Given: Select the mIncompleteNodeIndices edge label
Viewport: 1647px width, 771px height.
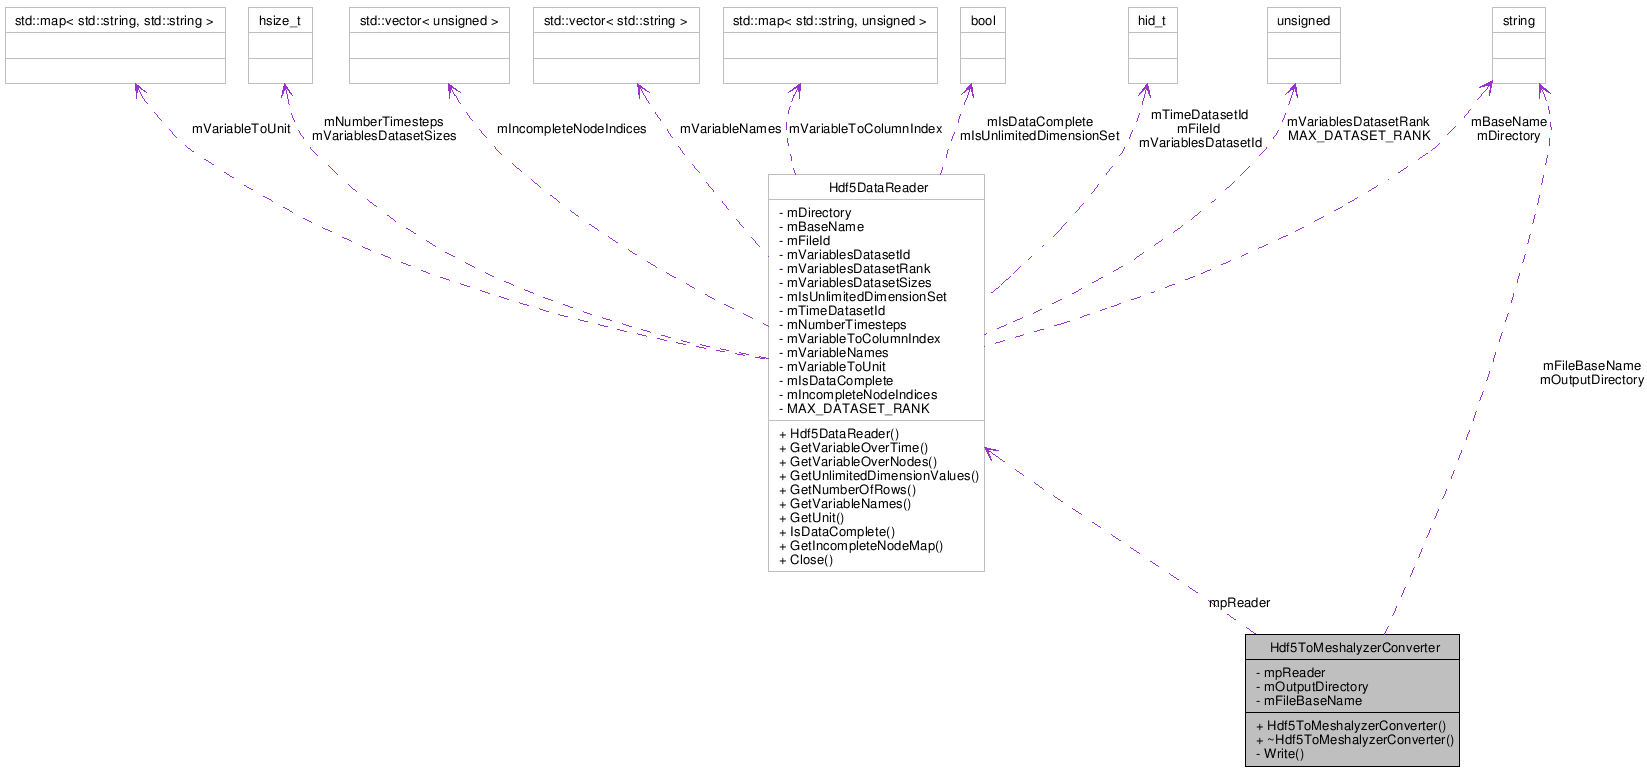Looking at the screenshot, I should point(571,129).
